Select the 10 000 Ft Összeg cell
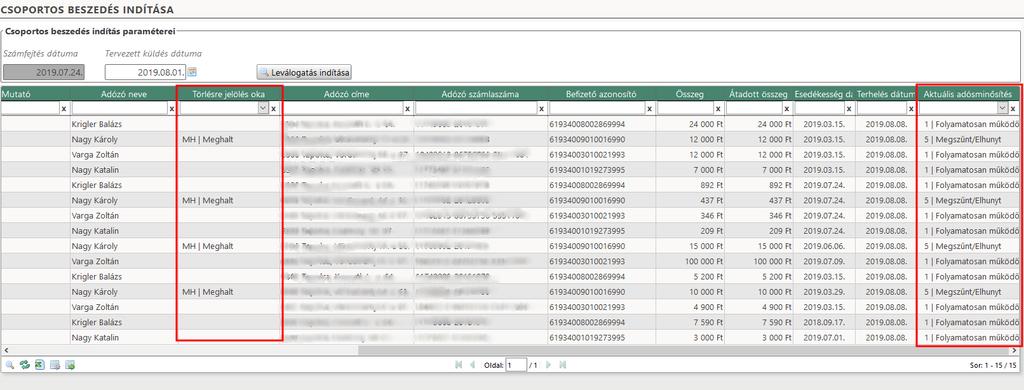1024x390 pixels. click(x=690, y=292)
